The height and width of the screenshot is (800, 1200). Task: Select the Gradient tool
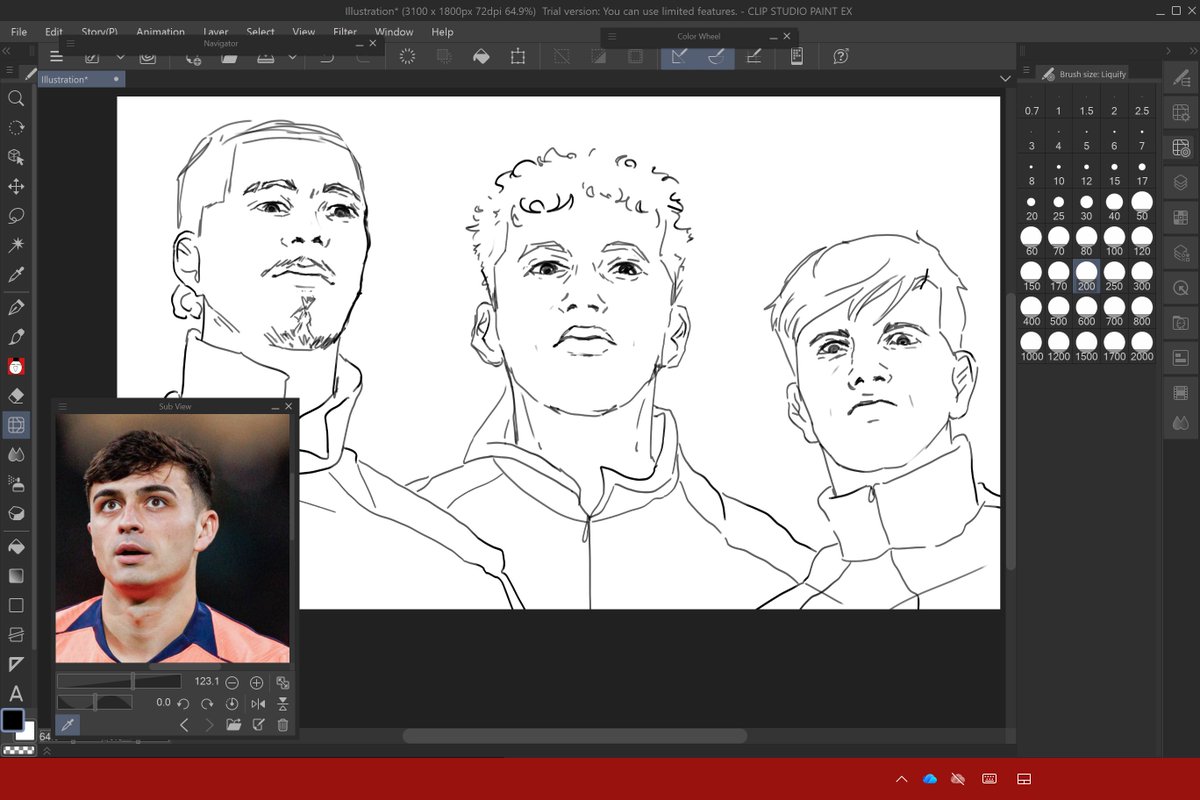click(16, 577)
